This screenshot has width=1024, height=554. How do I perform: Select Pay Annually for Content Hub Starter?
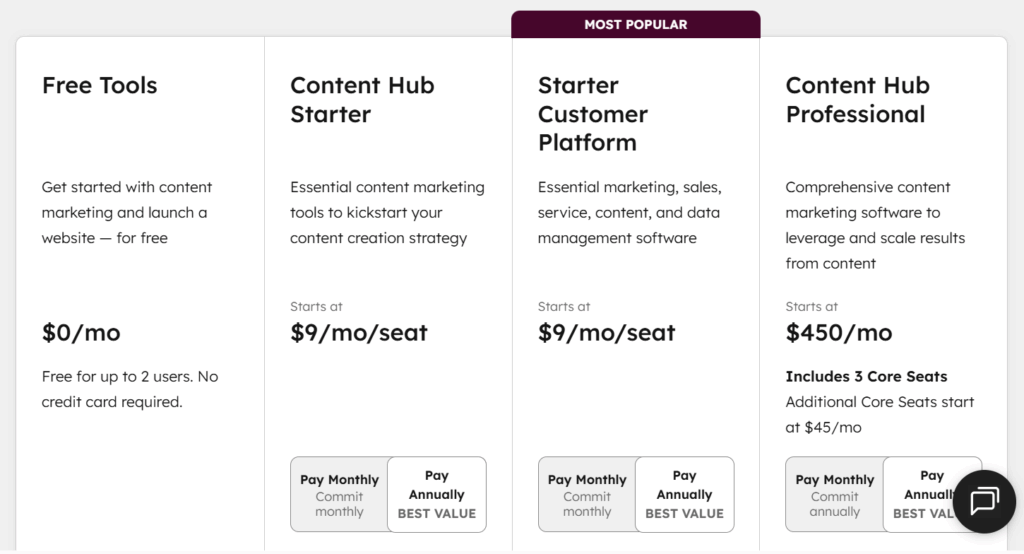[x=436, y=495]
